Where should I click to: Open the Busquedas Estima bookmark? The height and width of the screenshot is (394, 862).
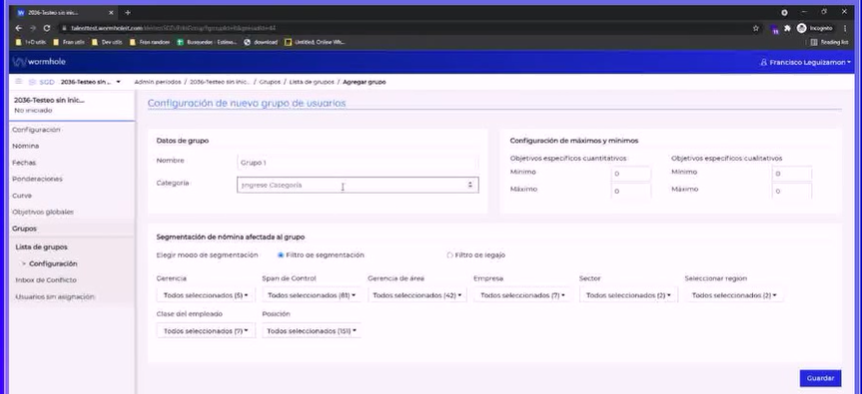[207, 42]
